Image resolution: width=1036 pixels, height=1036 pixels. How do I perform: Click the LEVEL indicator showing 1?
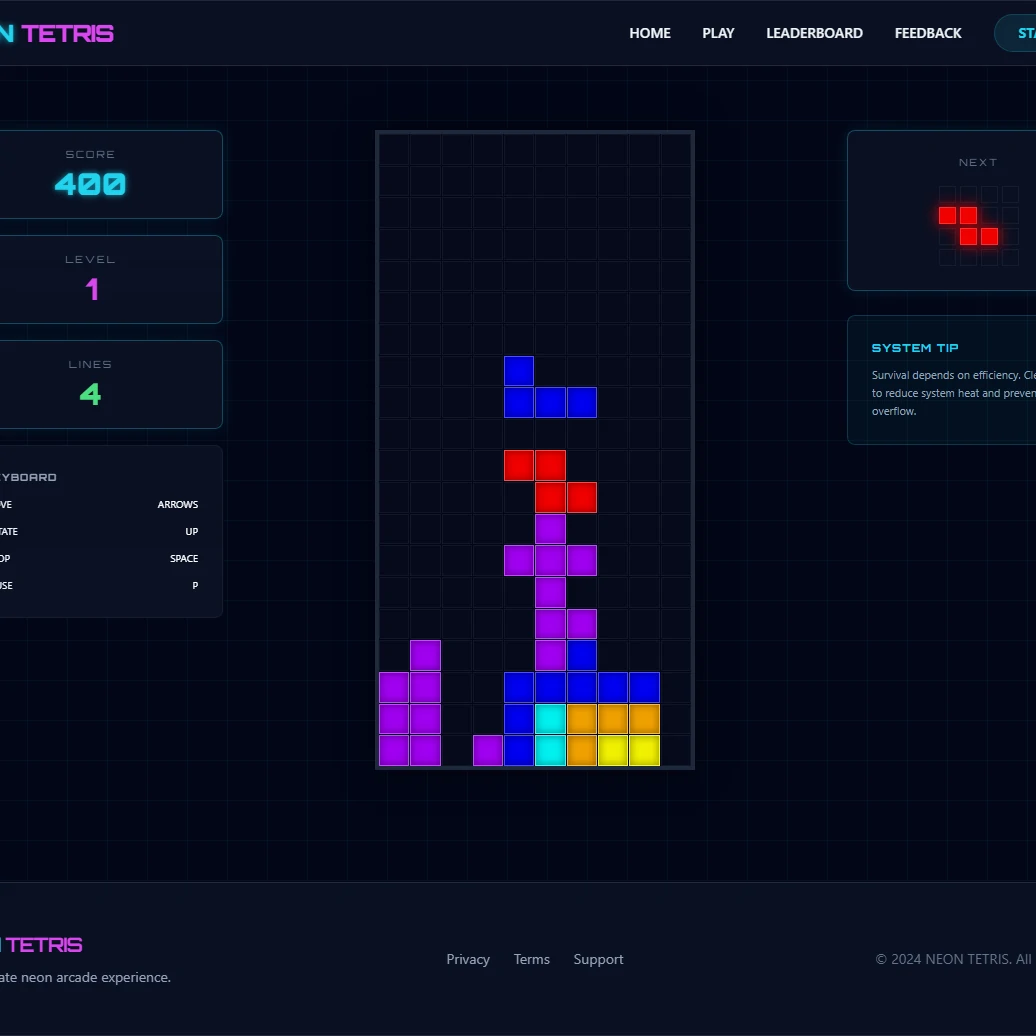click(90, 279)
